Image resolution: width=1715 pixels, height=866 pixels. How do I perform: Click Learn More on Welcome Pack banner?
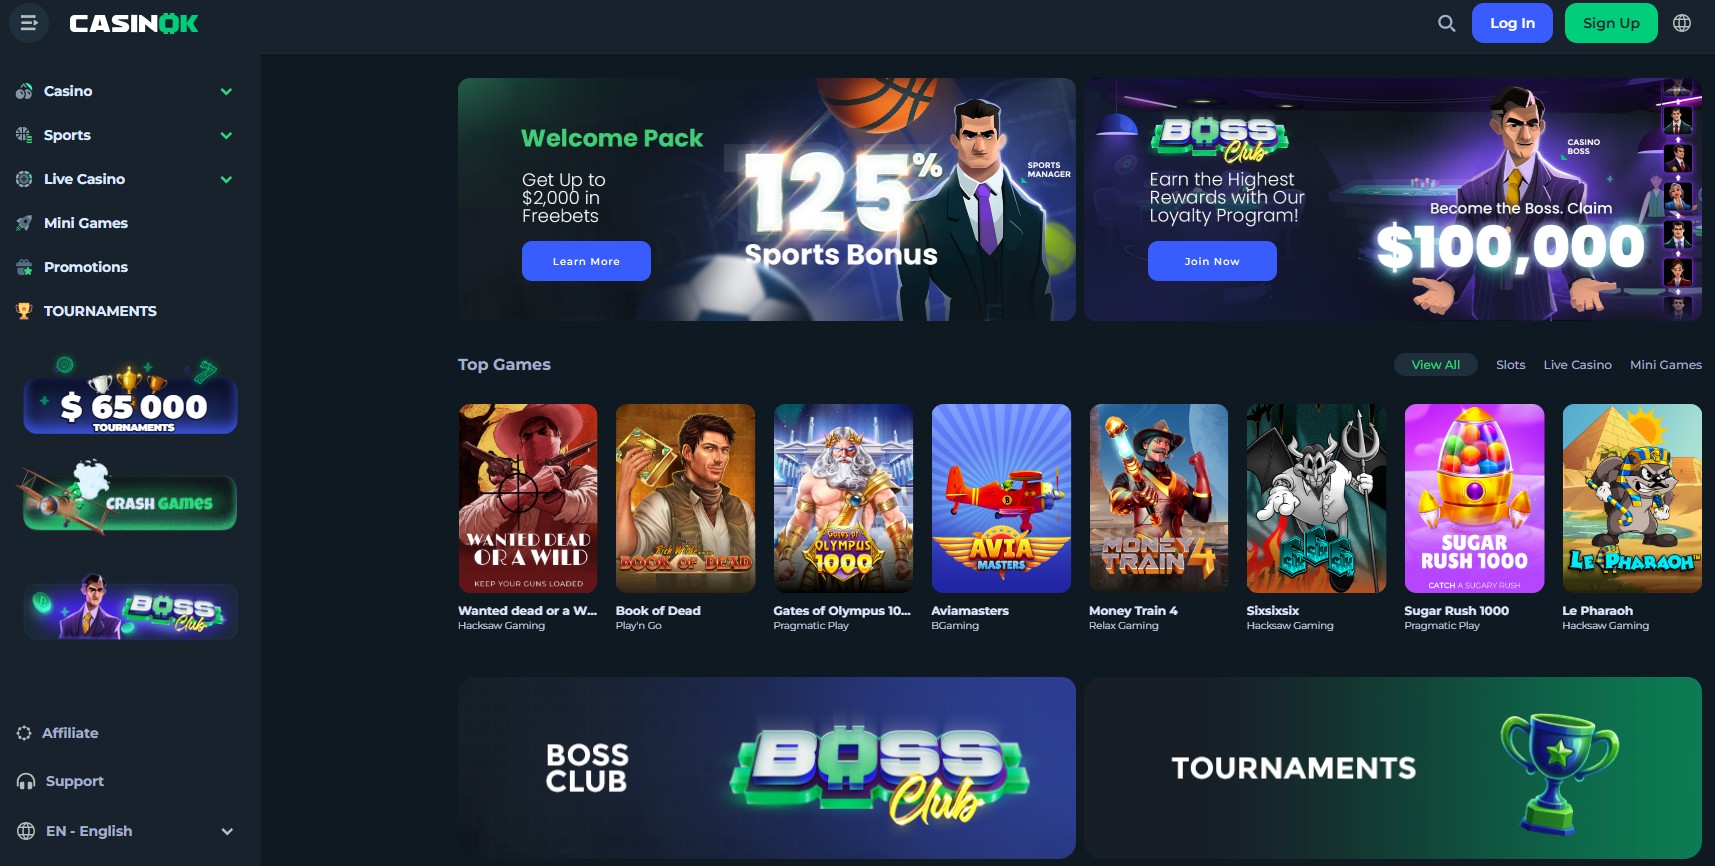pos(586,261)
